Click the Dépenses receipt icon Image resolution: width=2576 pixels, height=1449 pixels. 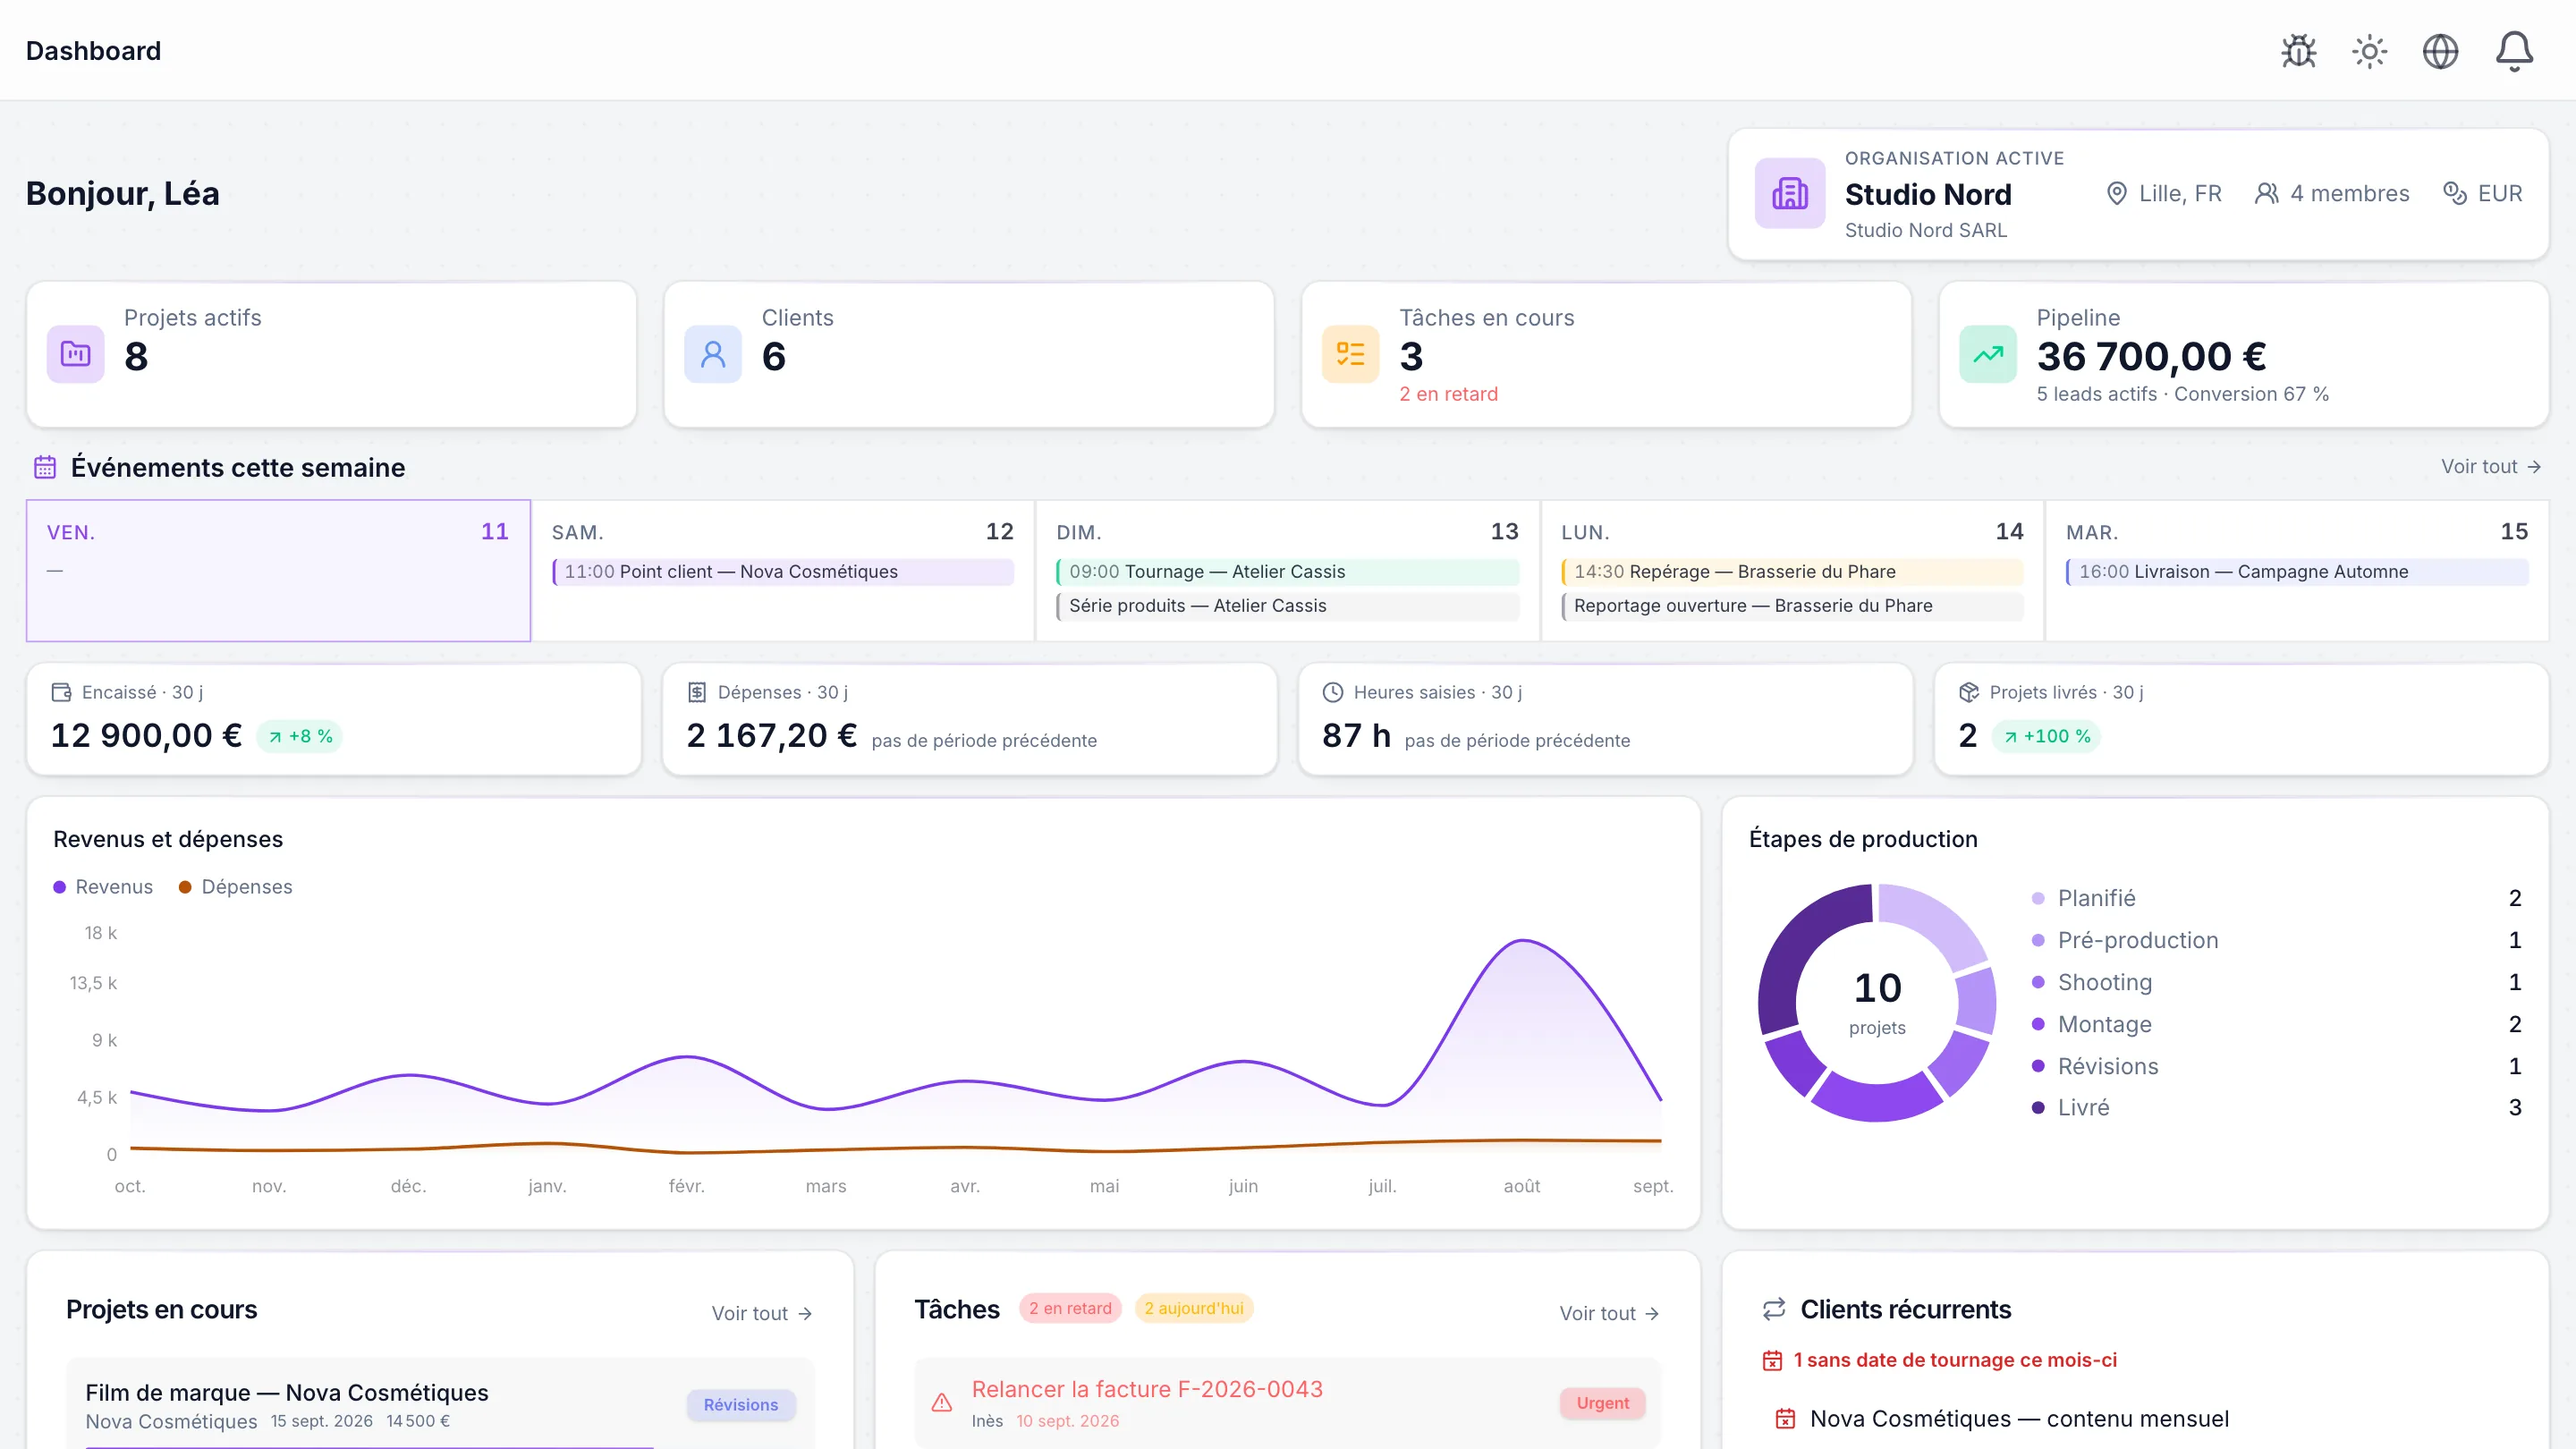pos(697,692)
